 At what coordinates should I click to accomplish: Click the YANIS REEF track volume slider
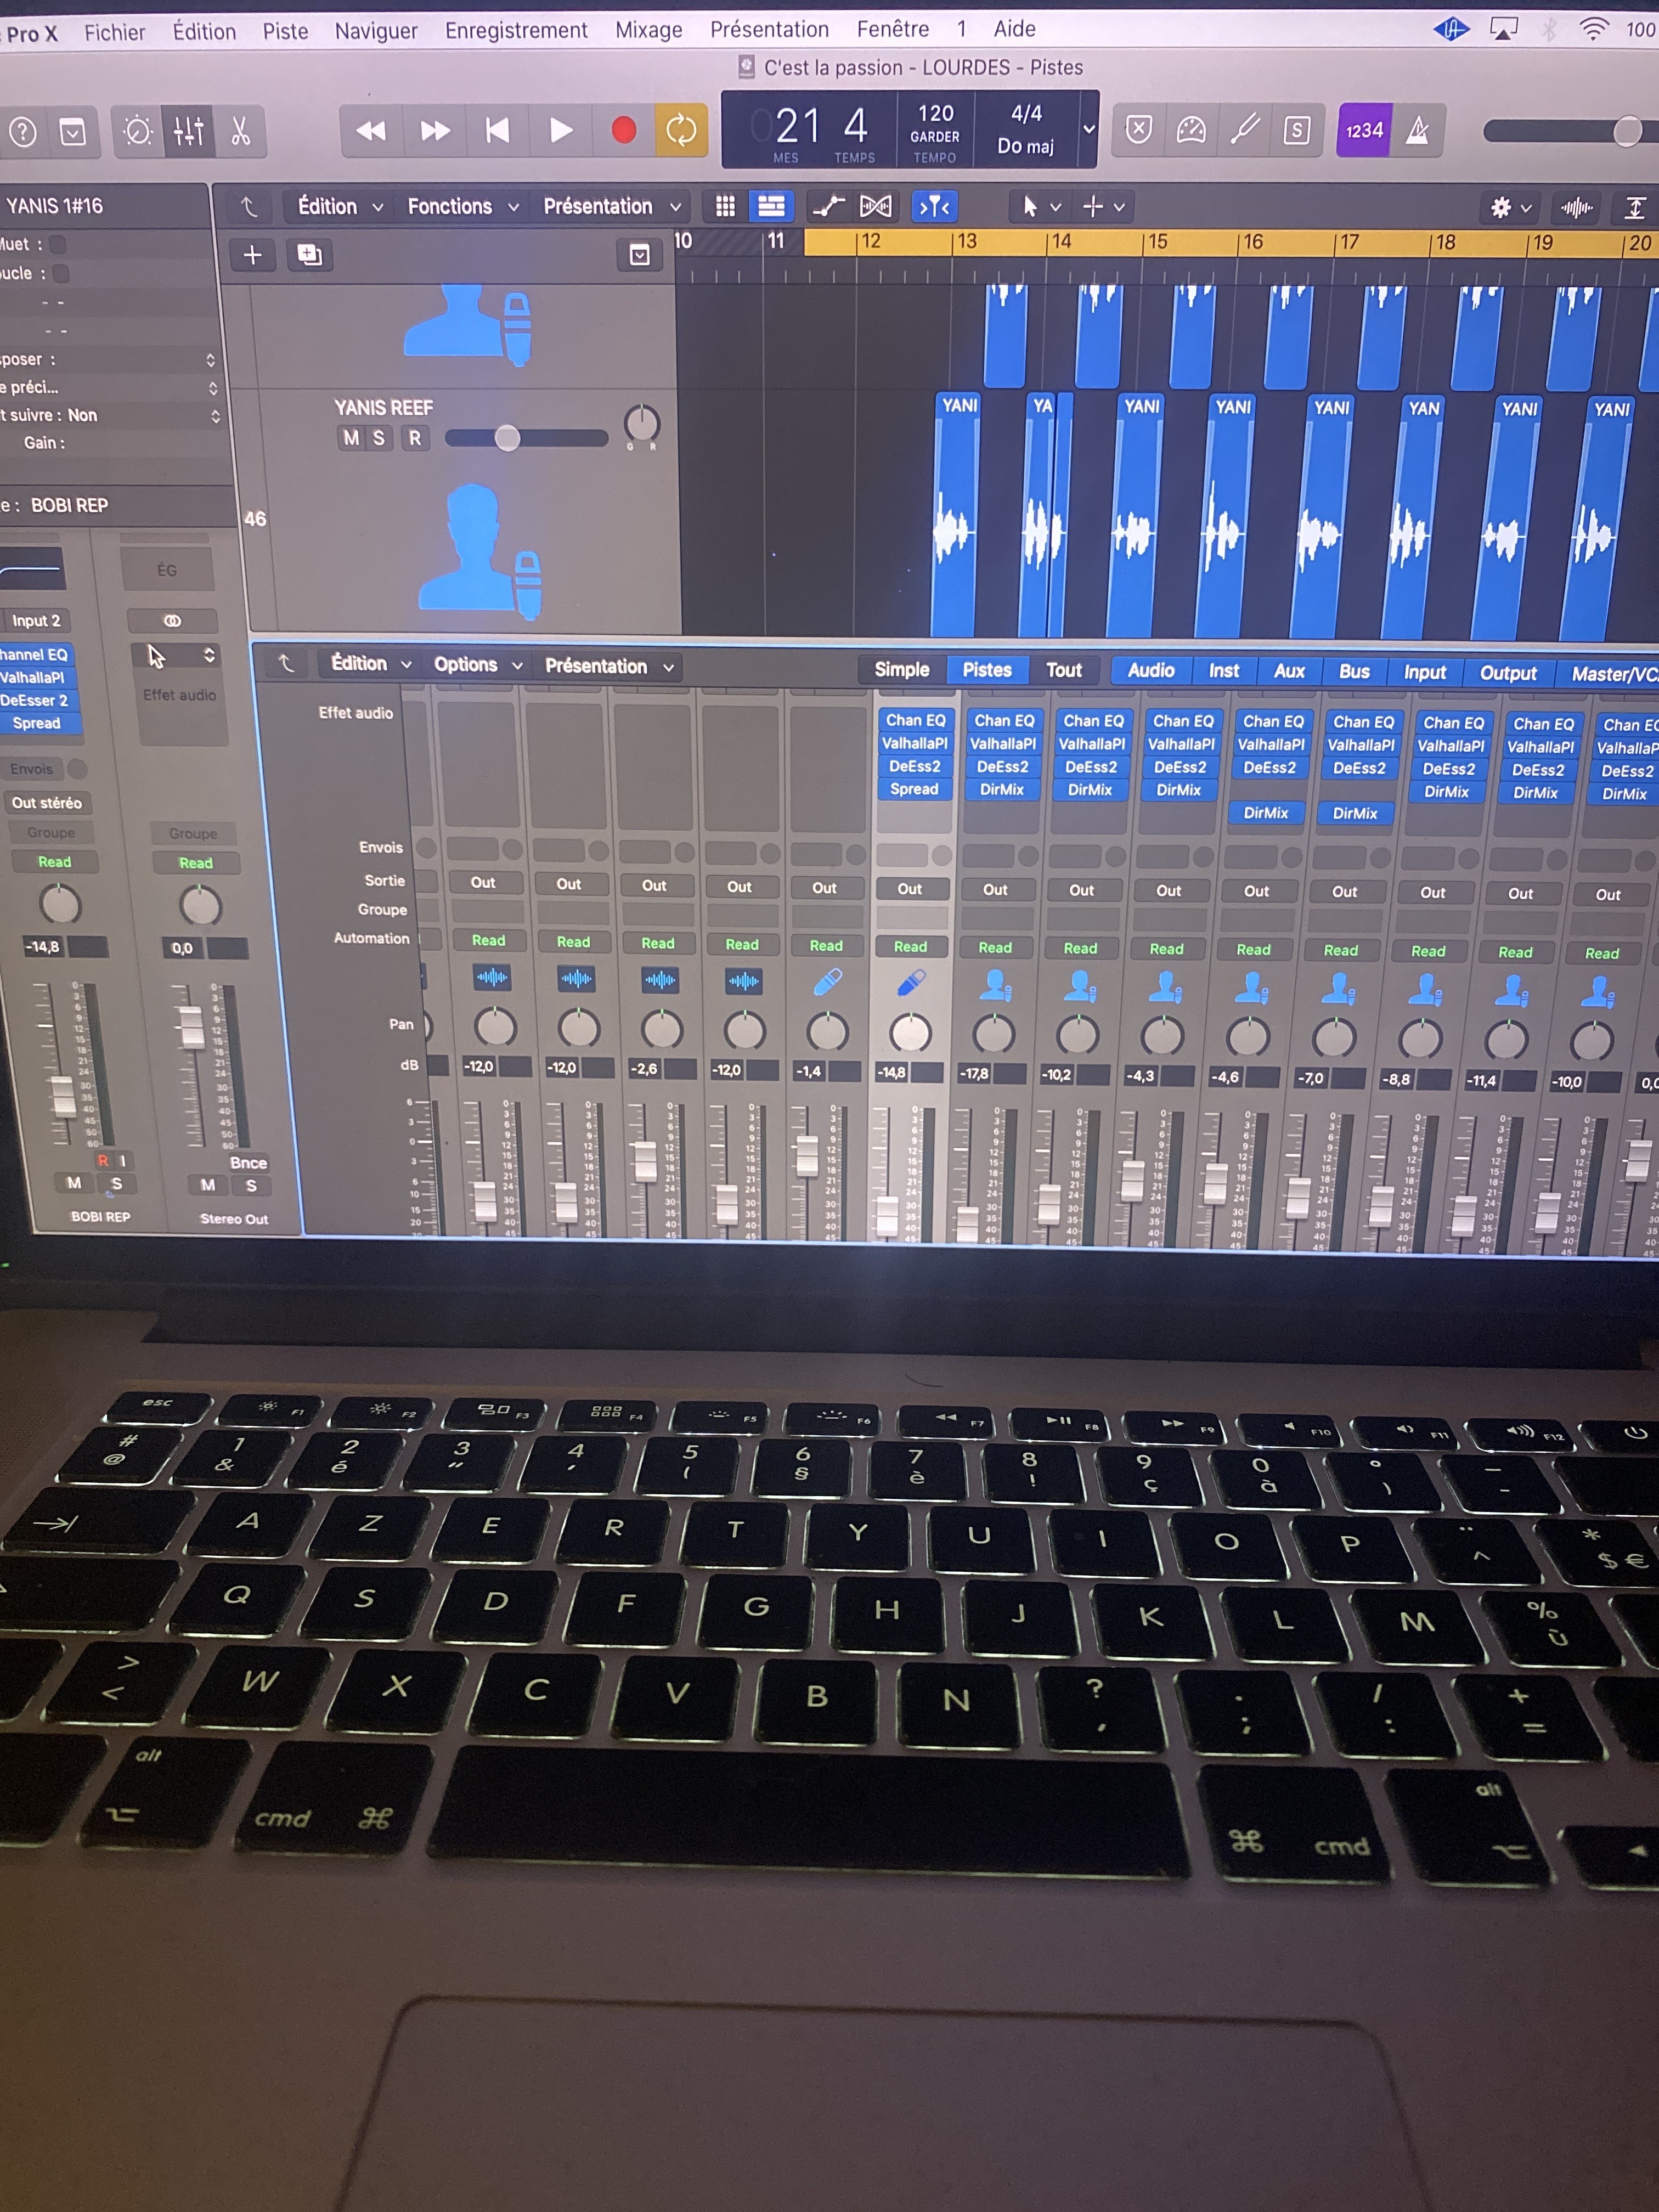point(508,438)
